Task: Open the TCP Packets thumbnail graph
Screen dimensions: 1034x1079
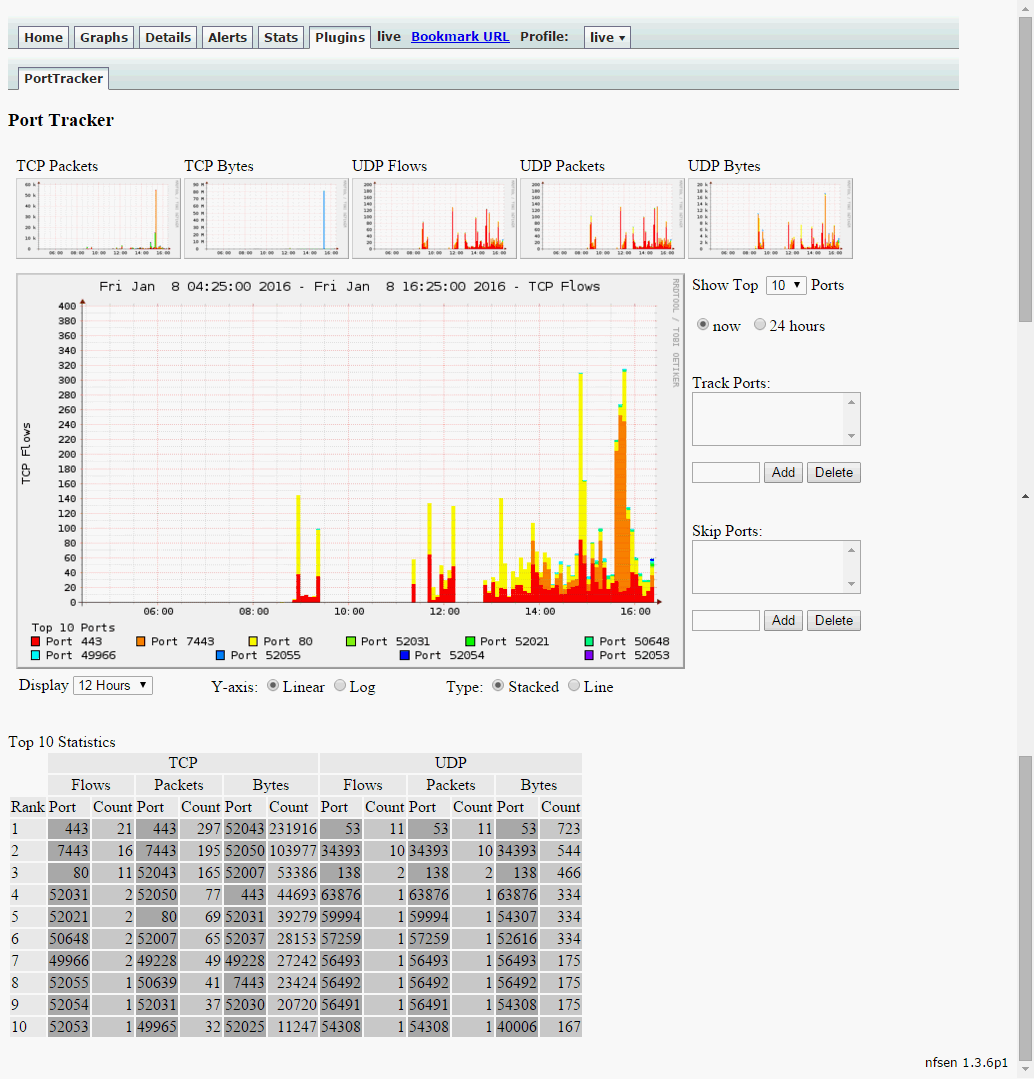Action: pos(99,218)
